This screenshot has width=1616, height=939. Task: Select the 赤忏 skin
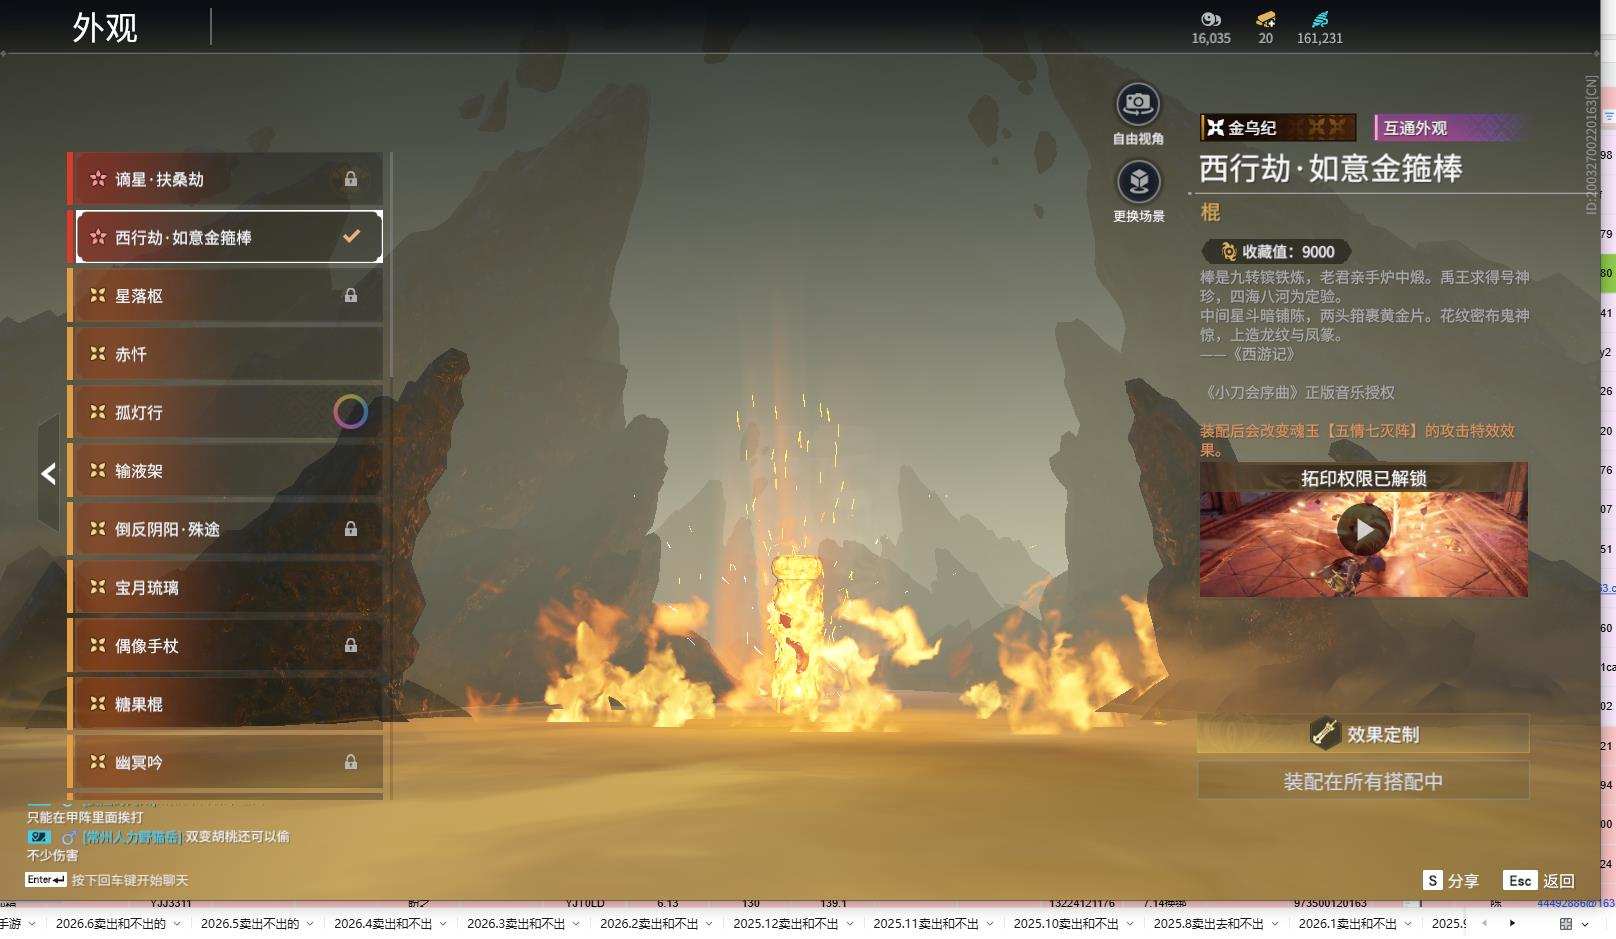pyautogui.click(x=226, y=354)
